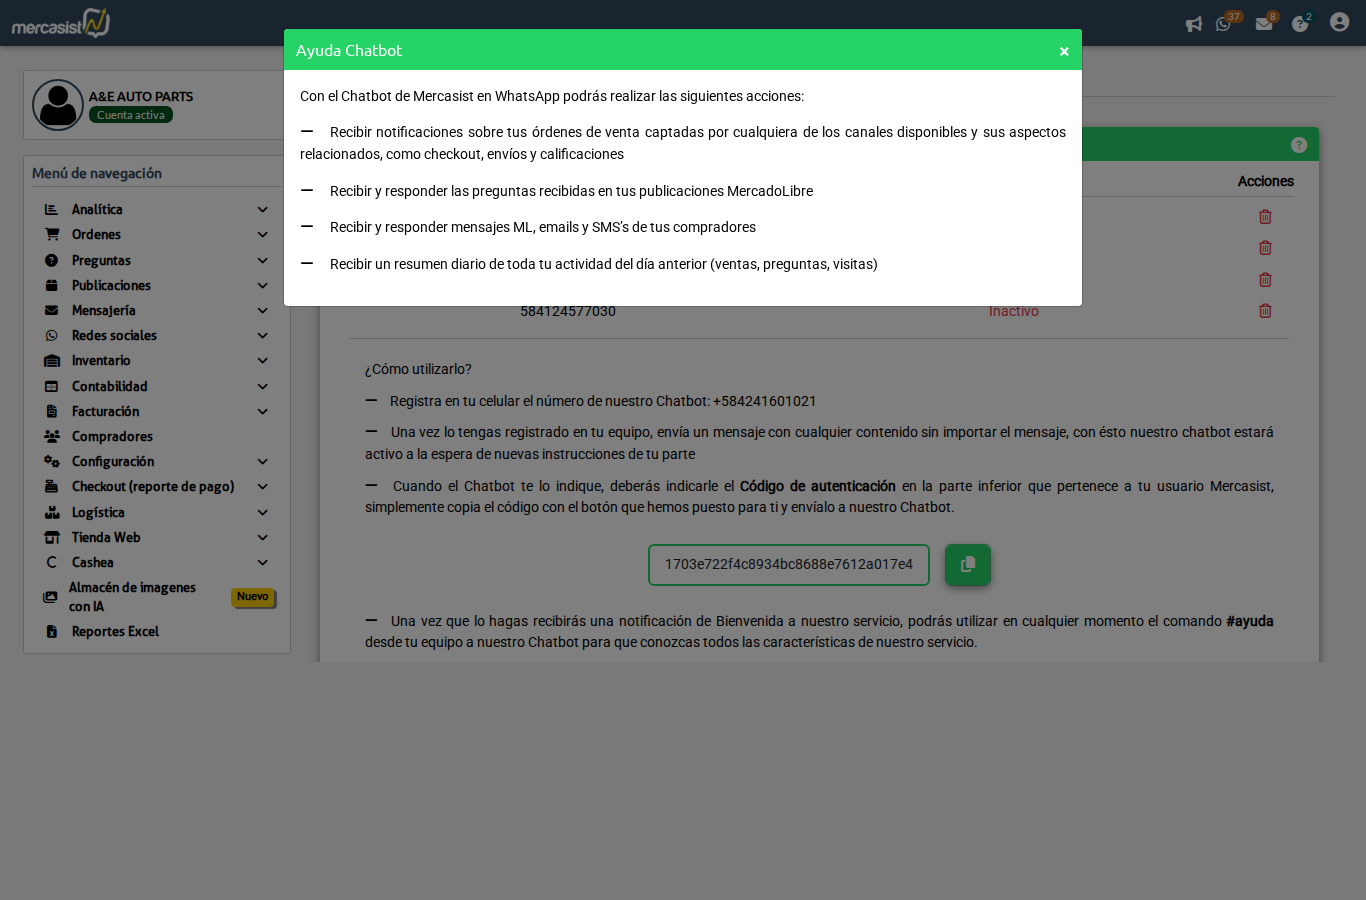
Task: Click the mercasist logo
Action: coord(60,22)
